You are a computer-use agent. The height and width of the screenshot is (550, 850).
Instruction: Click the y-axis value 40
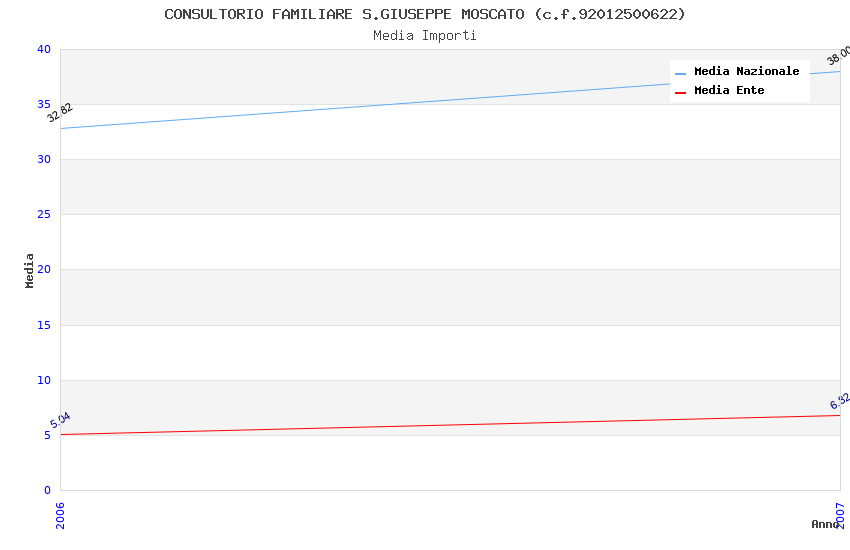point(43,49)
